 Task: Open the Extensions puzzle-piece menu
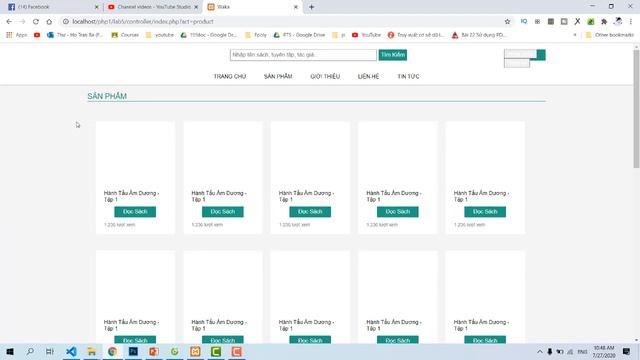pyautogui.click(x=604, y=22)
